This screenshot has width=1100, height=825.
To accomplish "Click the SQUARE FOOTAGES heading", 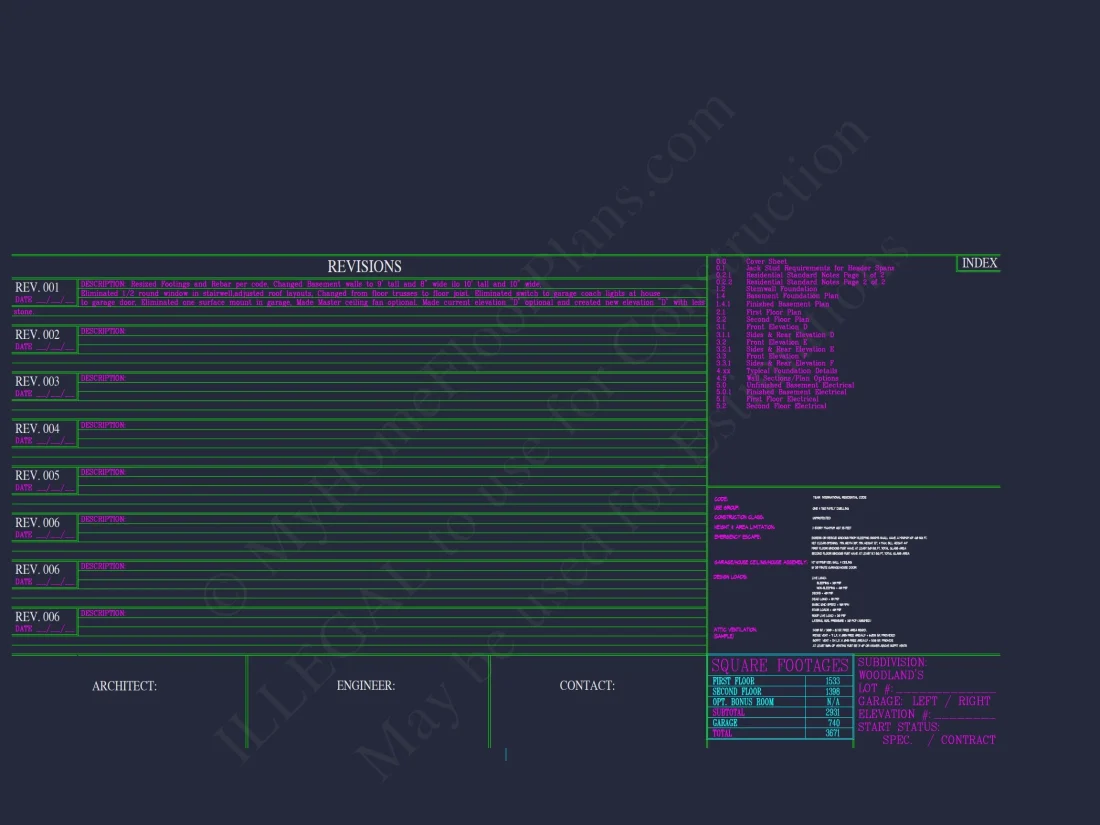I will [780, 666].
